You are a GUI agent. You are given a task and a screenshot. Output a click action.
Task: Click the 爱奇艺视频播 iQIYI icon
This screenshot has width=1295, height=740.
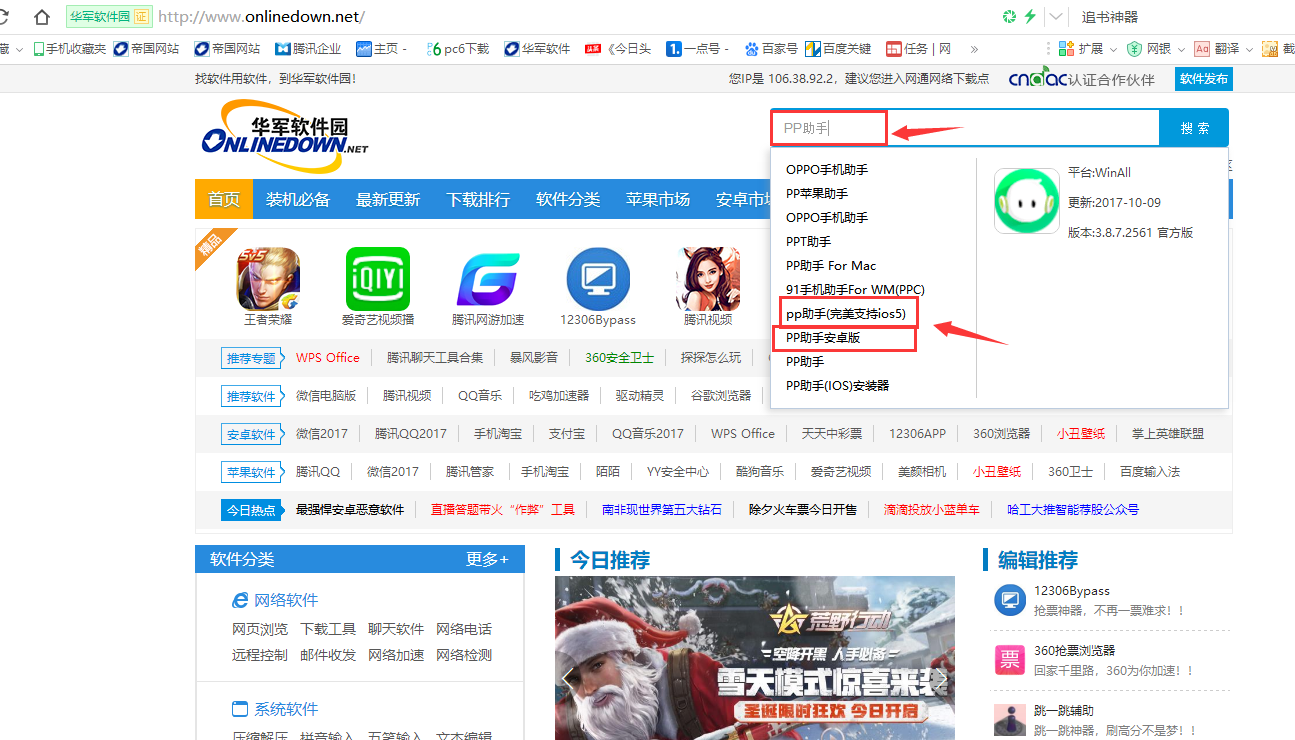point(378,279)
